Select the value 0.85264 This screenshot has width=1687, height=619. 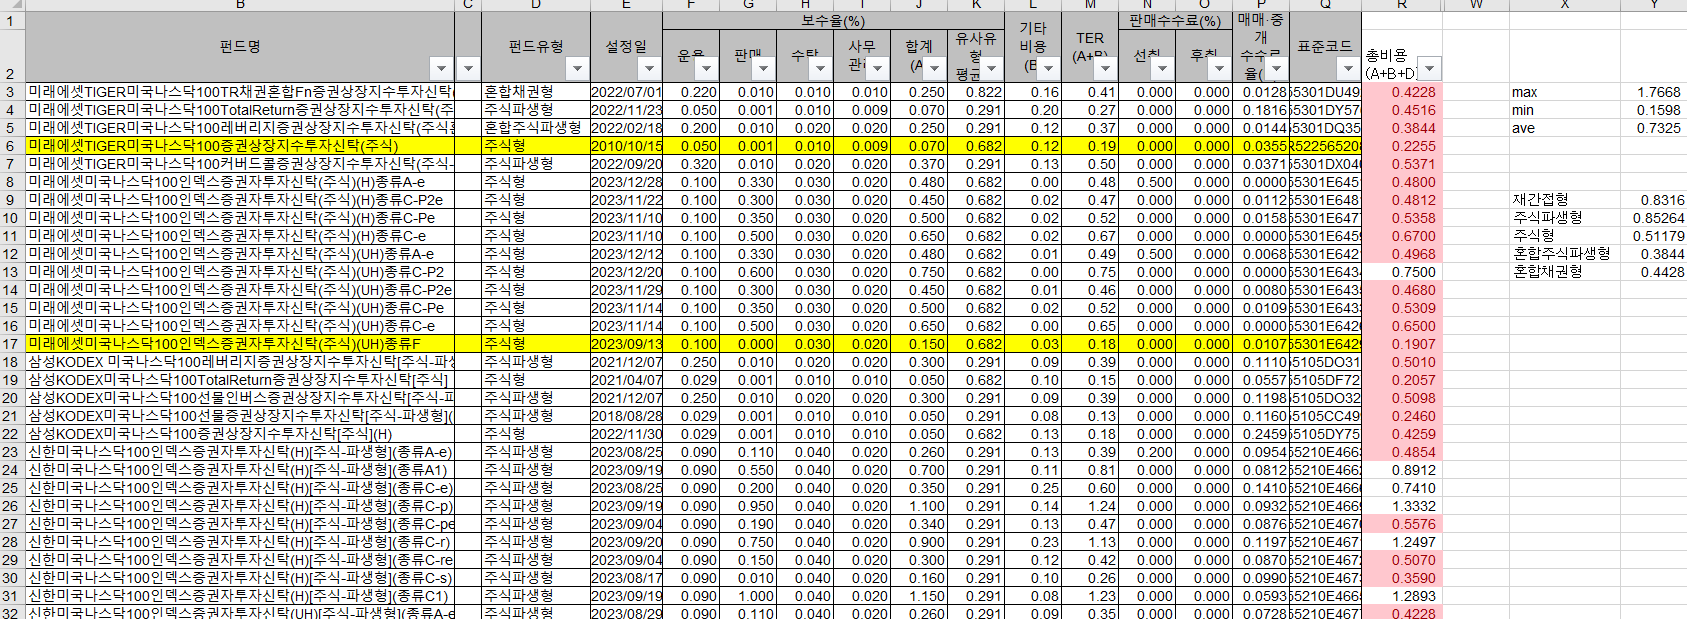(x=1653, y=218)
